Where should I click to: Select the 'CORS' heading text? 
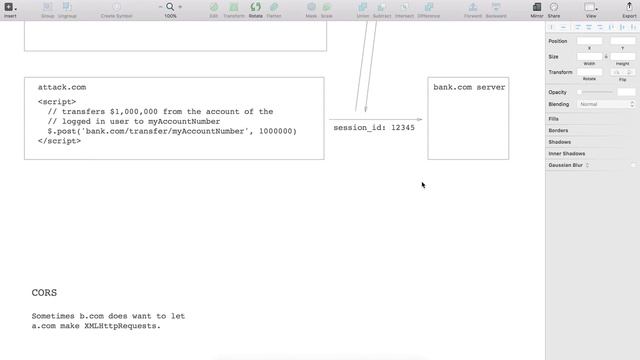point(44,293)
